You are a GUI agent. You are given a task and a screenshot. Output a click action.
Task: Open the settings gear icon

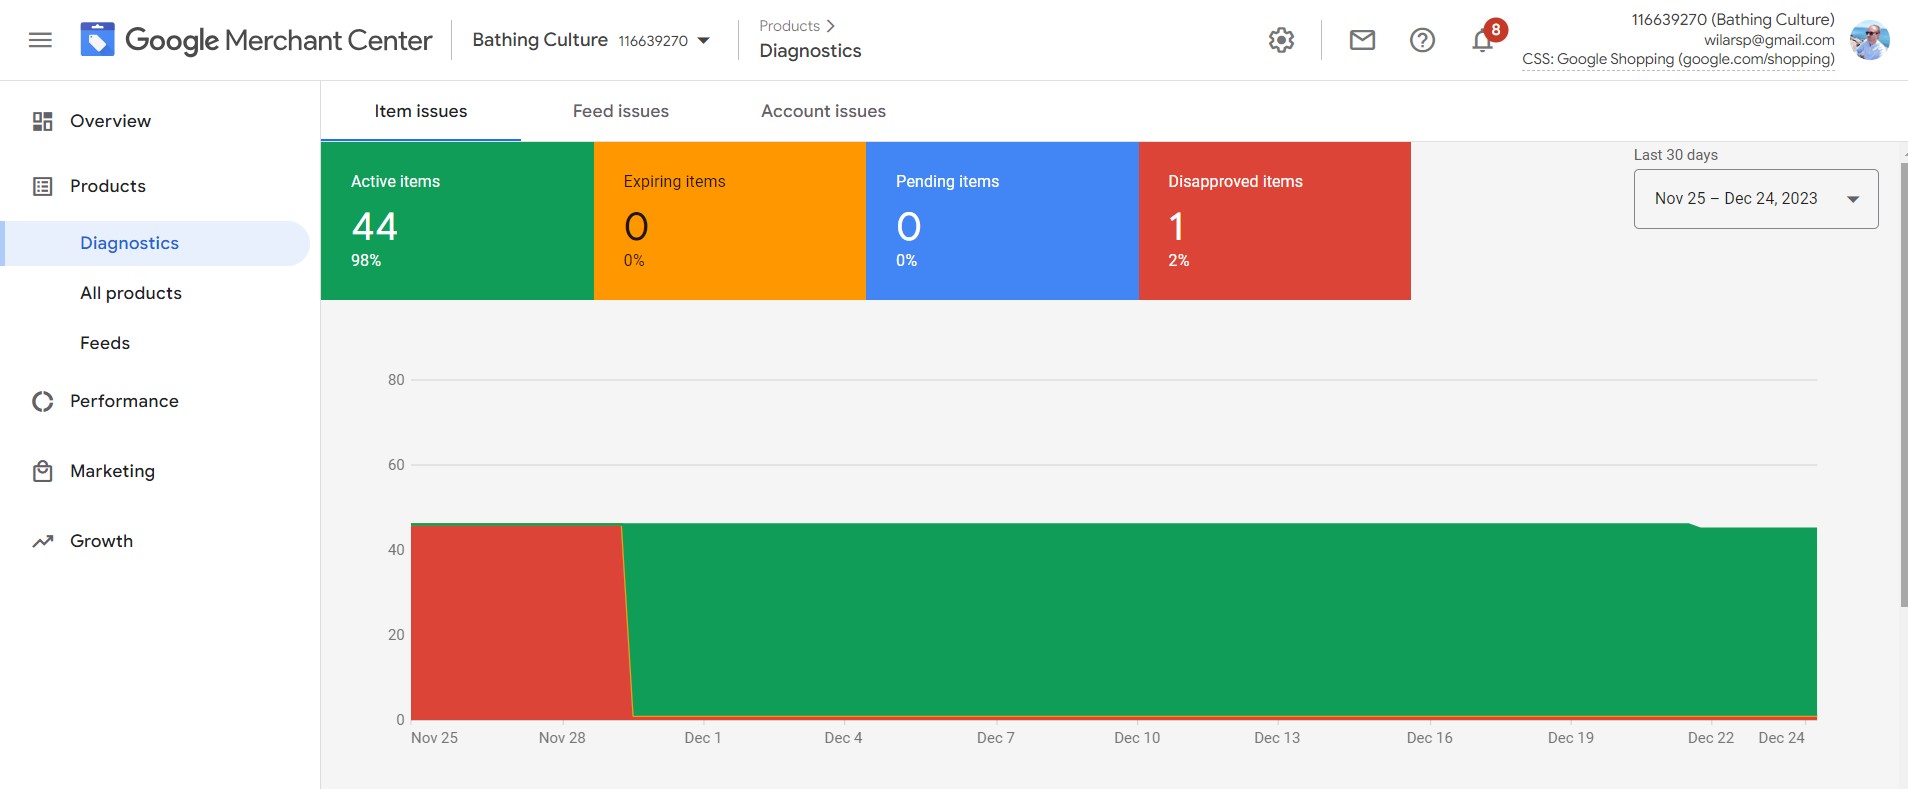point(1281,40)
